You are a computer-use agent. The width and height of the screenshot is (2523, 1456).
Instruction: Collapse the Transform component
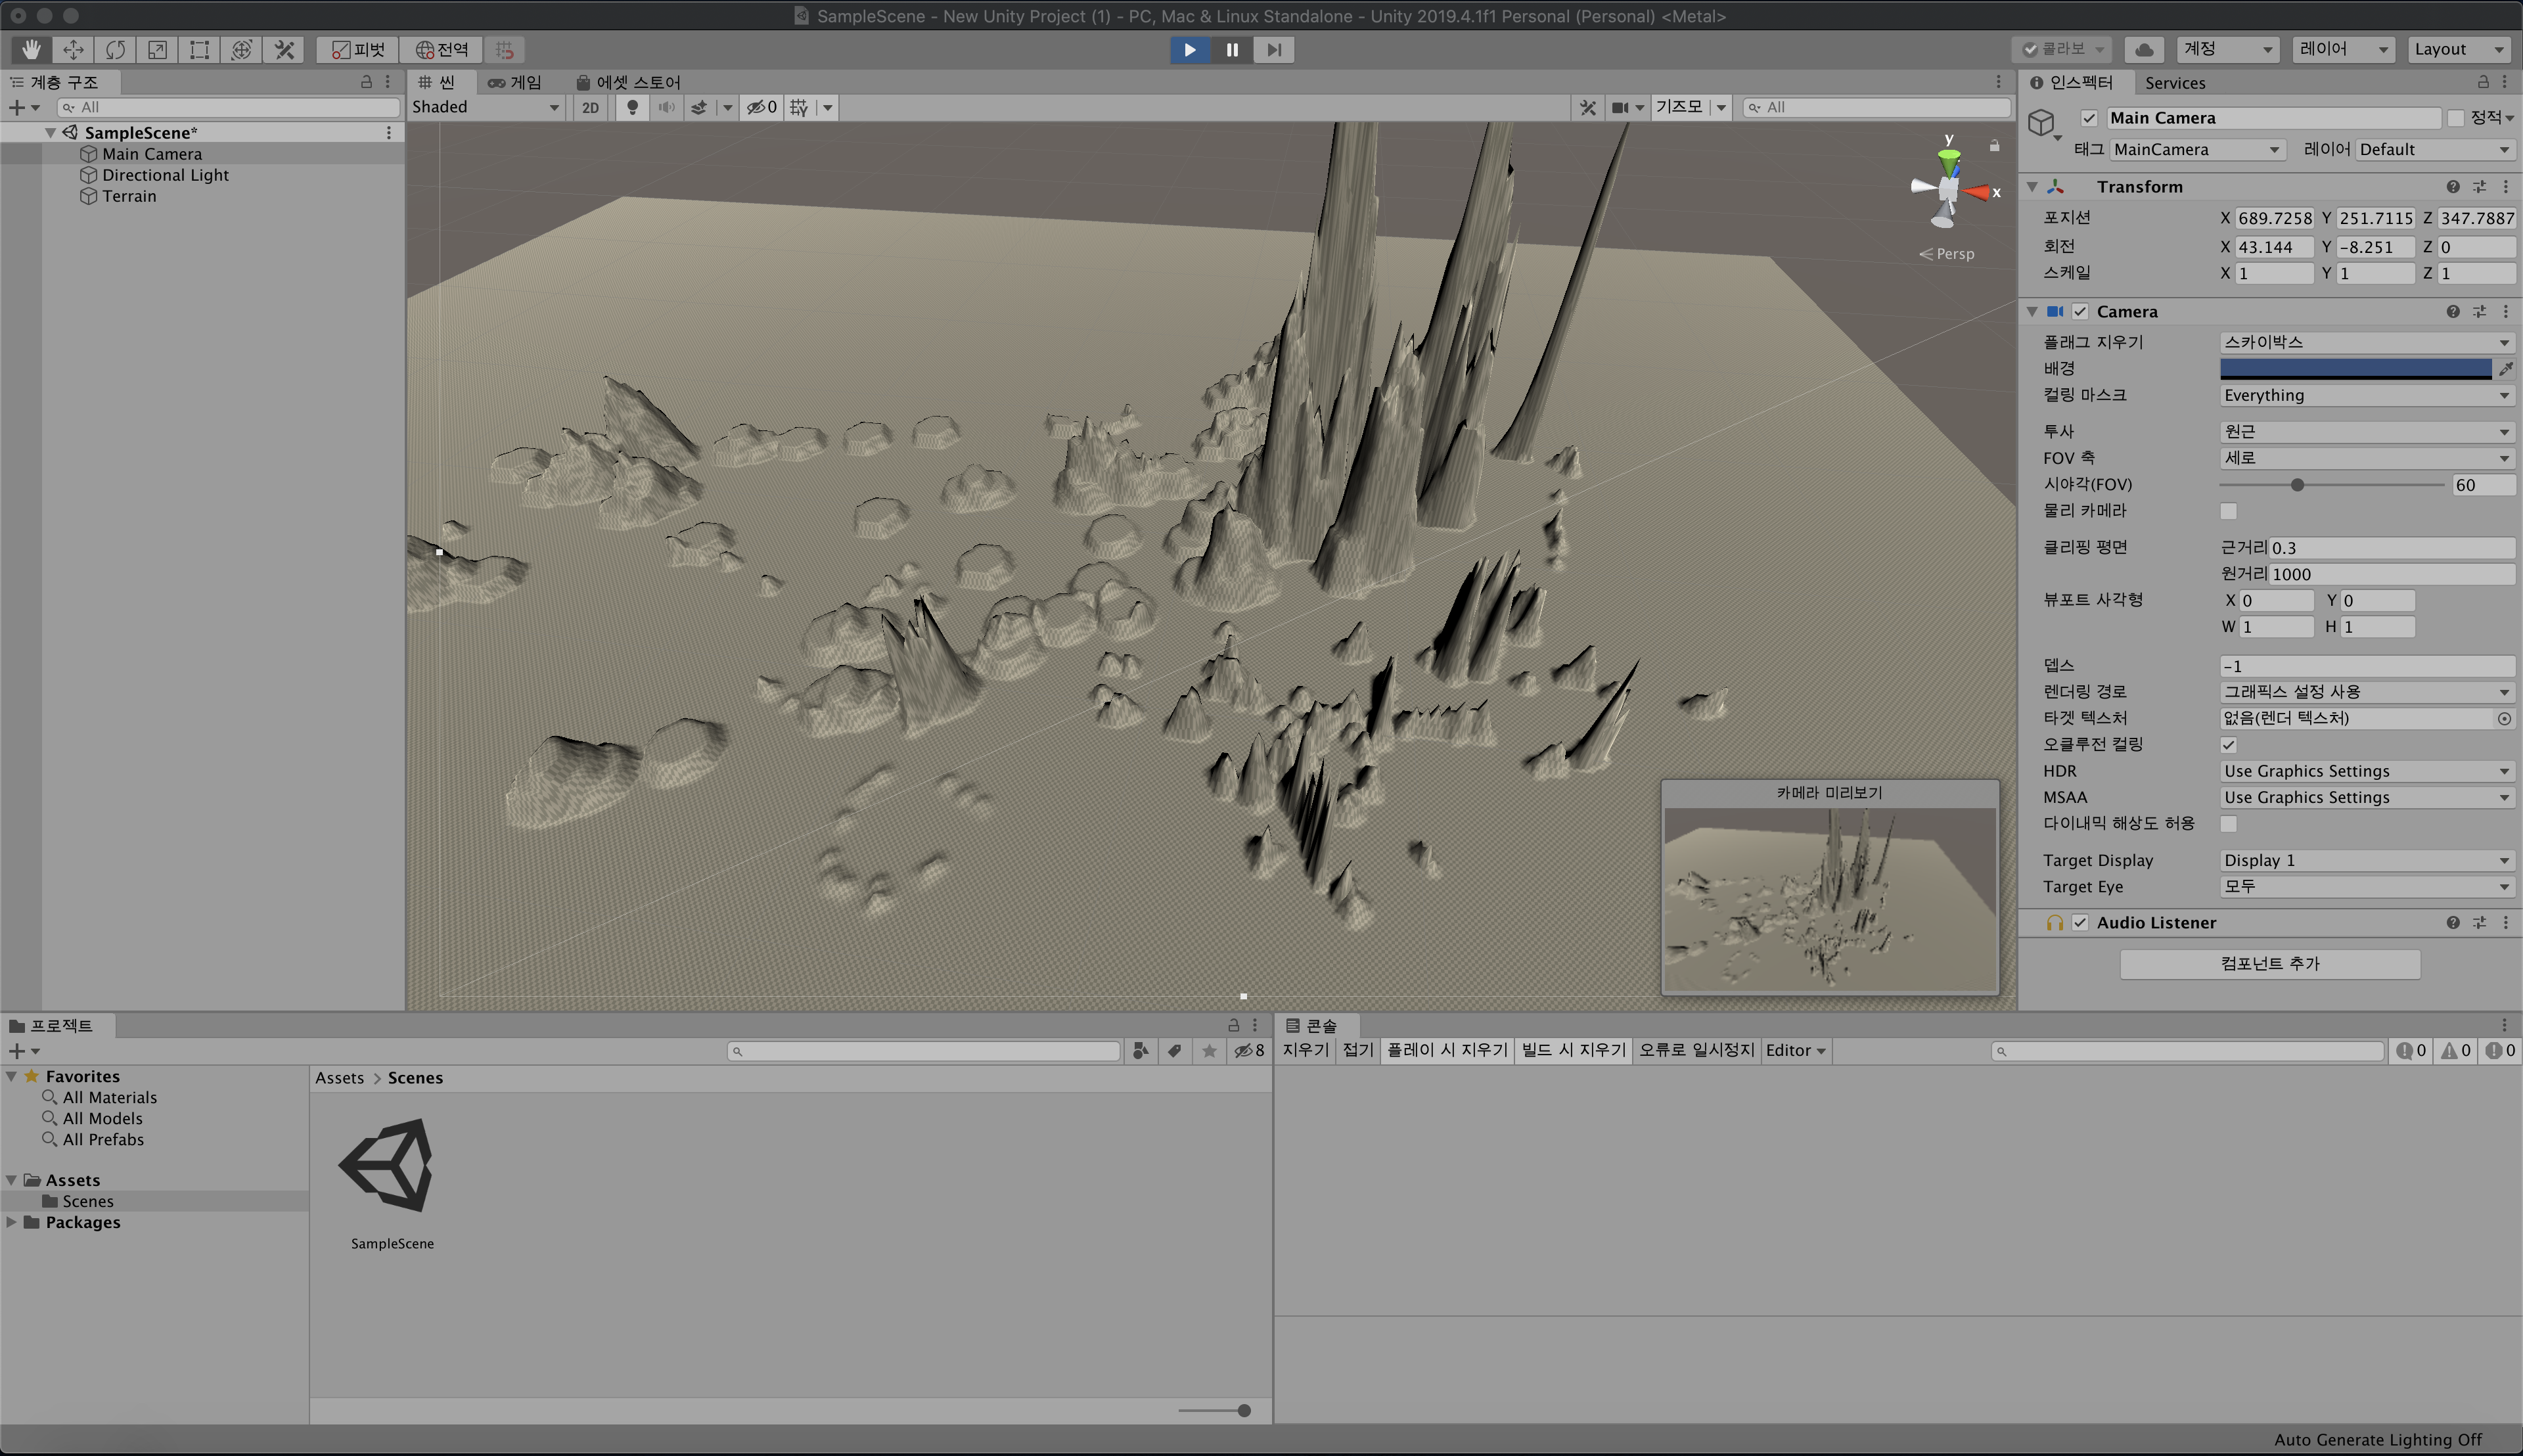click(x=2032, y=187)
